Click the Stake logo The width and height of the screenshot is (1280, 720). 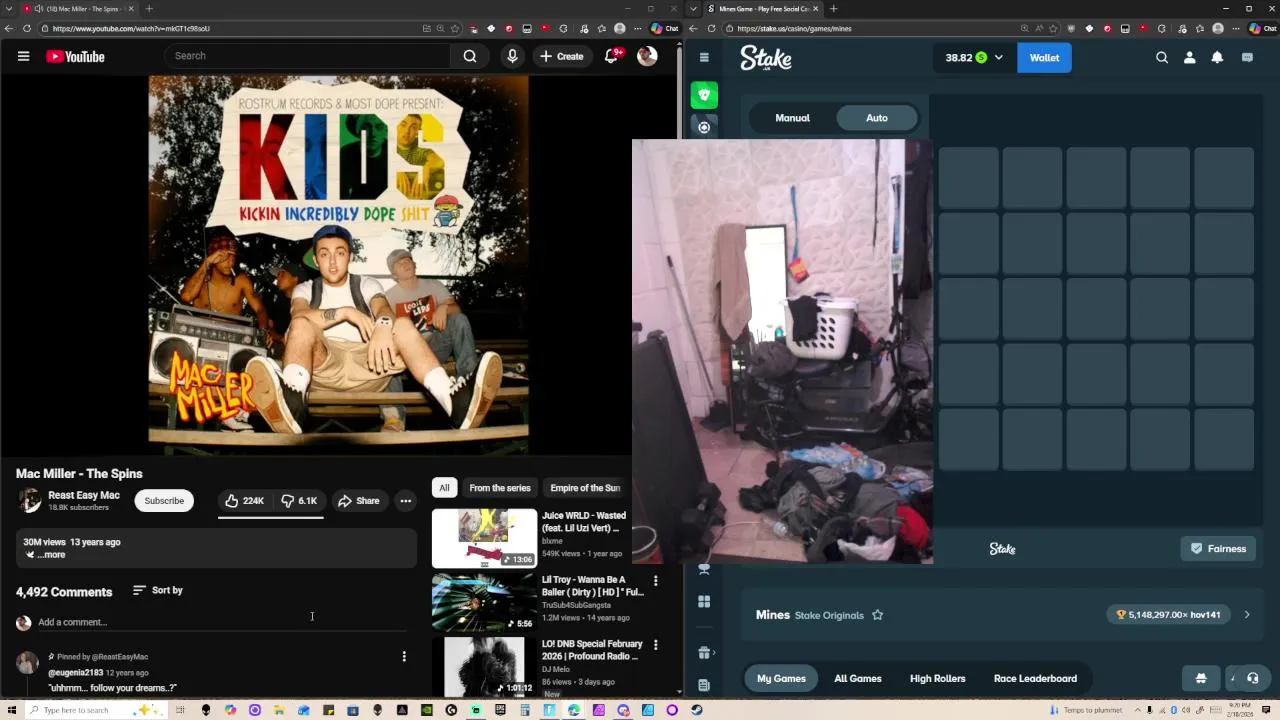(766, 58)
